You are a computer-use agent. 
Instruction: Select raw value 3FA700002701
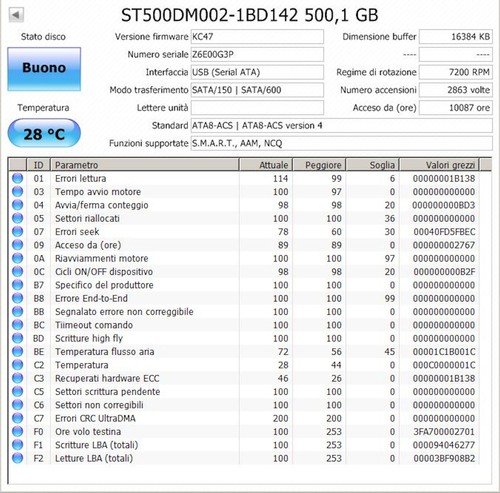tap(444, 432)
